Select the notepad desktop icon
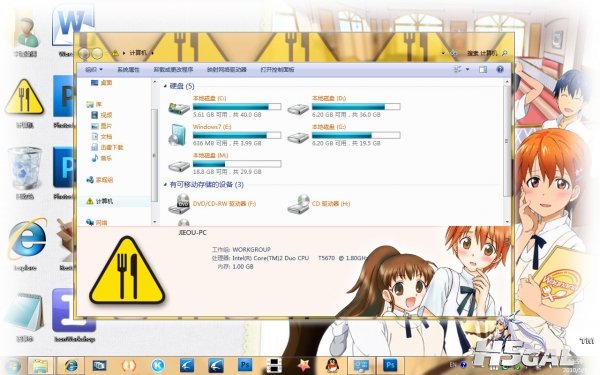The width and height of the screenshot is (600, 375). pos(24,311)
